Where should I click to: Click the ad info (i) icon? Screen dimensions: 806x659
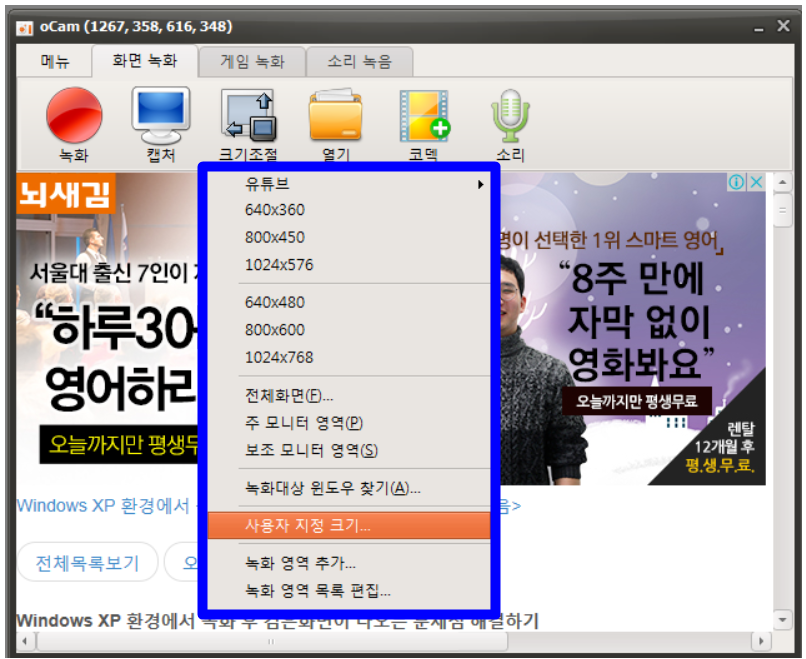[736, 182]
